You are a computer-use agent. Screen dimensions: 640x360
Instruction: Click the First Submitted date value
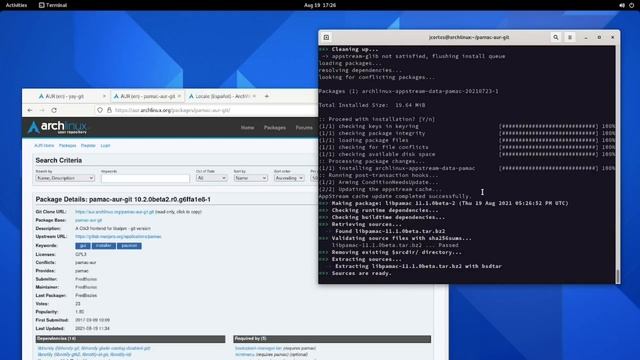(x=92, y=320)
